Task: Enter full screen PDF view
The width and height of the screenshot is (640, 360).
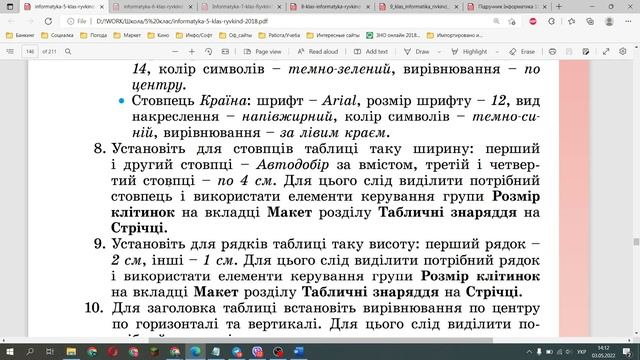Action: pos(606,52)
